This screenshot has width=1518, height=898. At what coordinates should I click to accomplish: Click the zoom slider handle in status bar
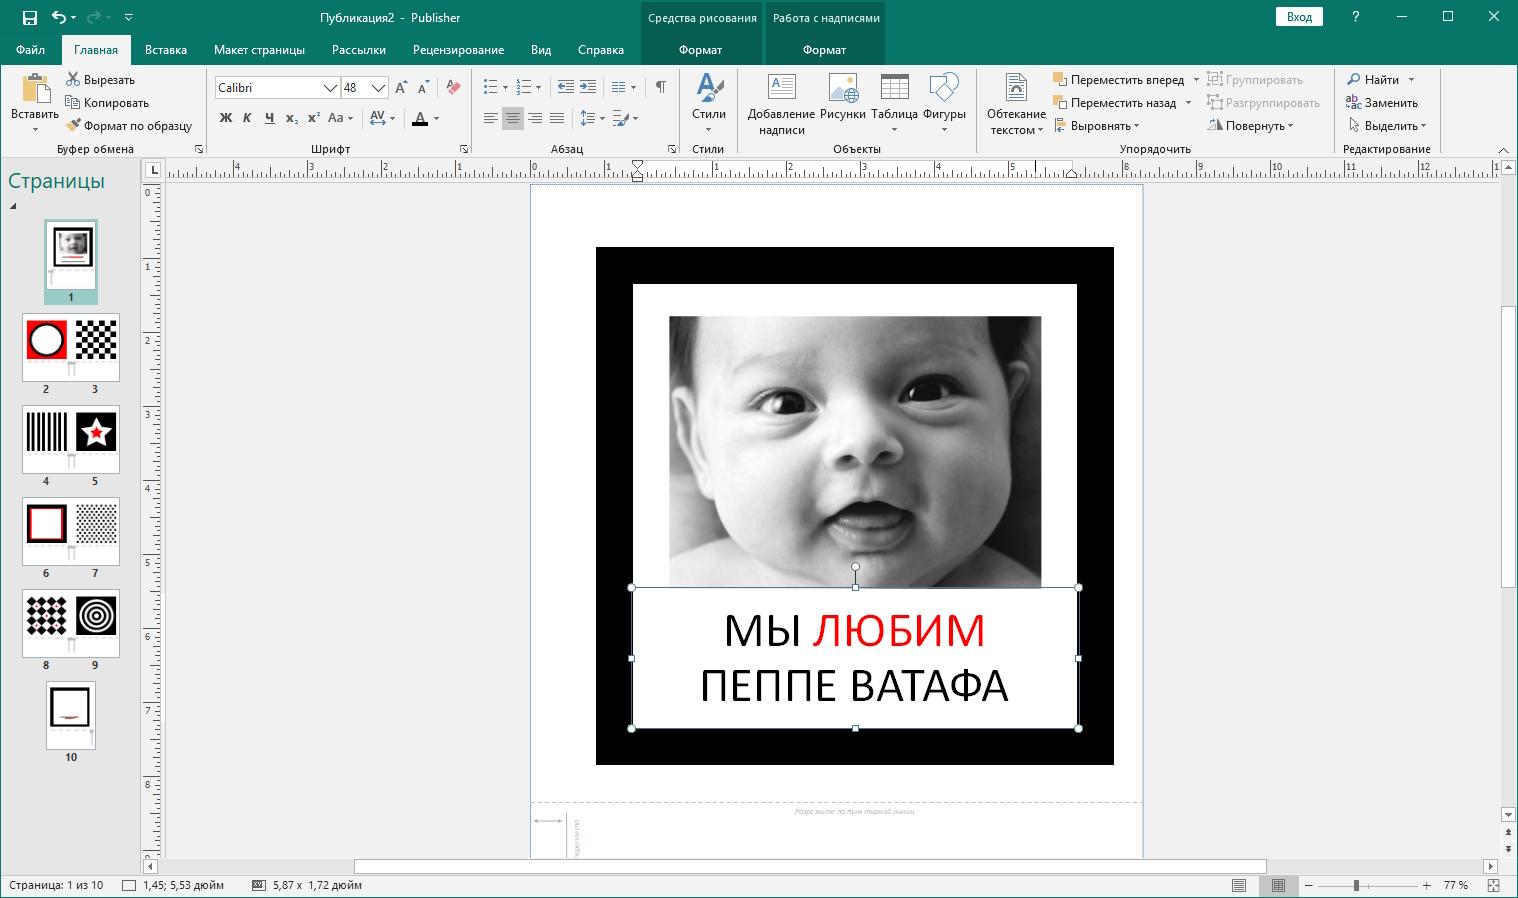click(1356, 886)
